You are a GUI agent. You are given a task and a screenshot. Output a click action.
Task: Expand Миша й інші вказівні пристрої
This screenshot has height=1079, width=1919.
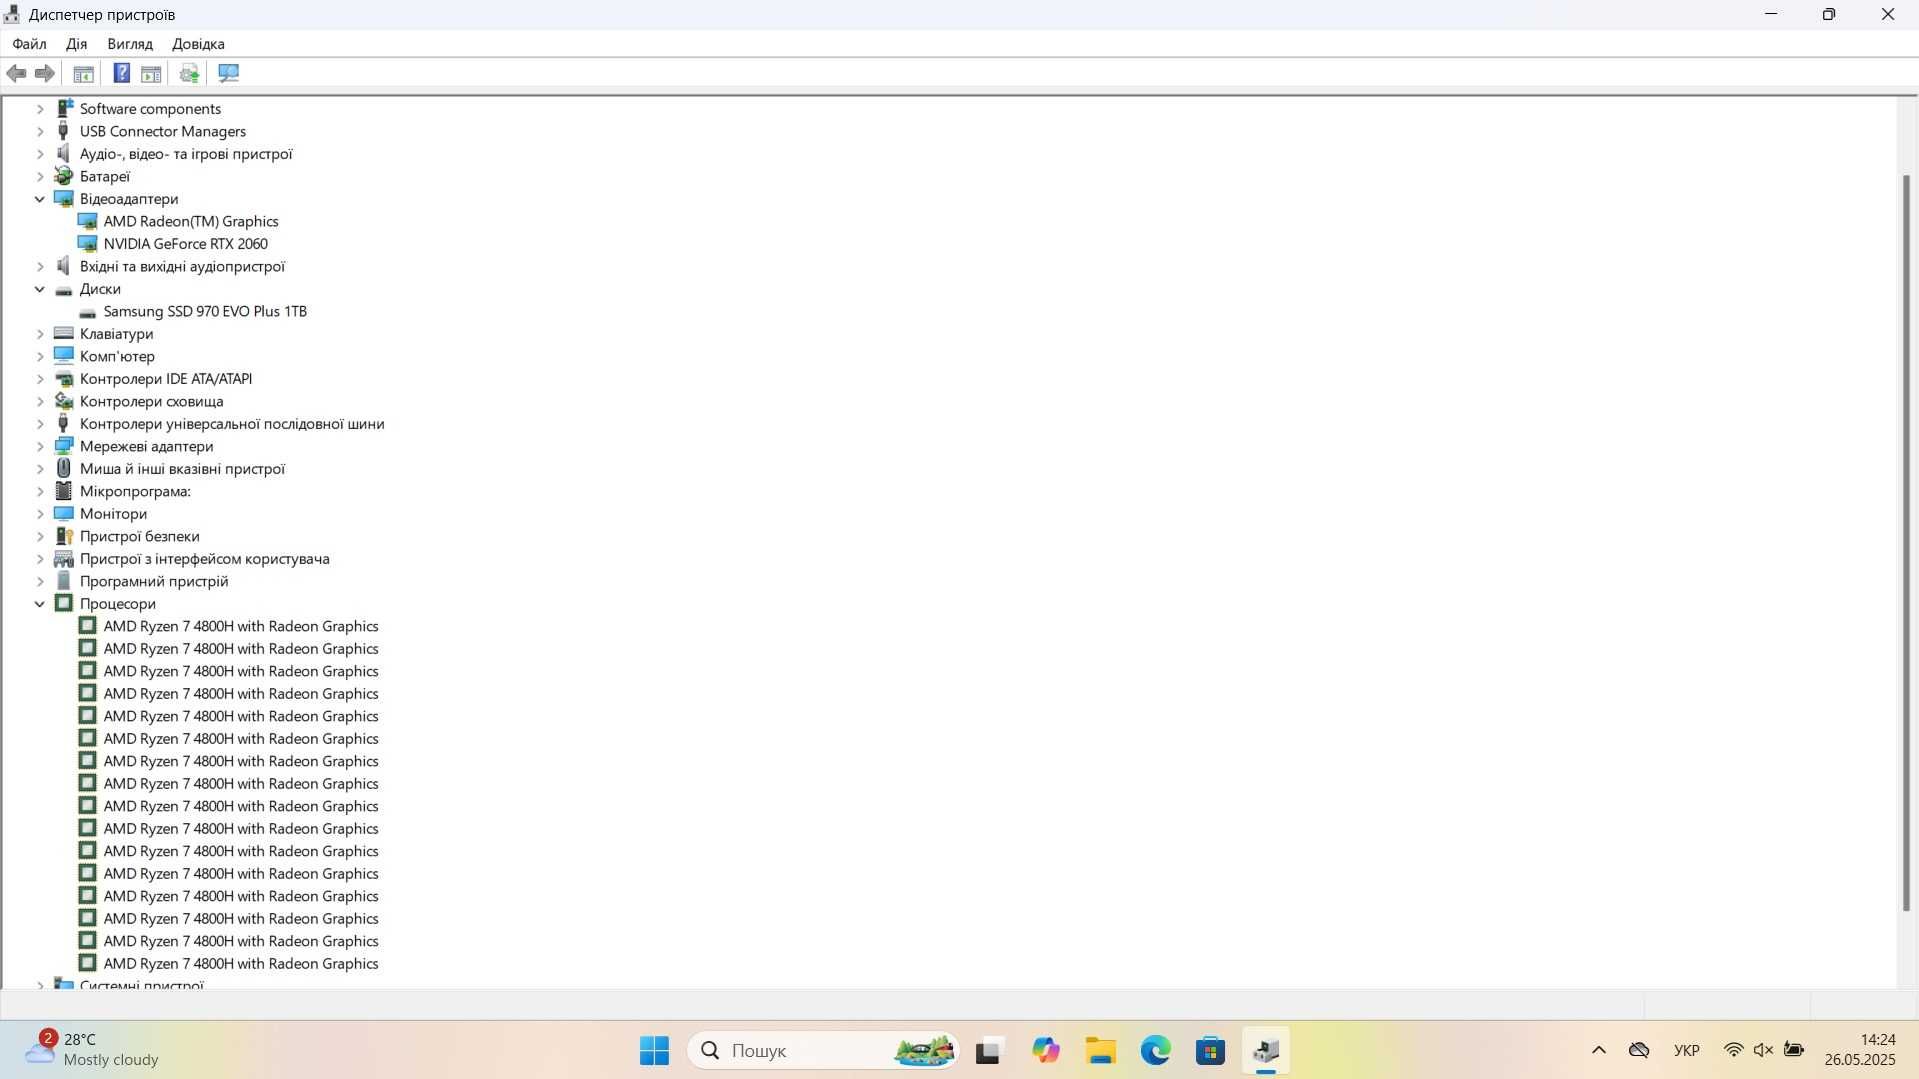40,469
